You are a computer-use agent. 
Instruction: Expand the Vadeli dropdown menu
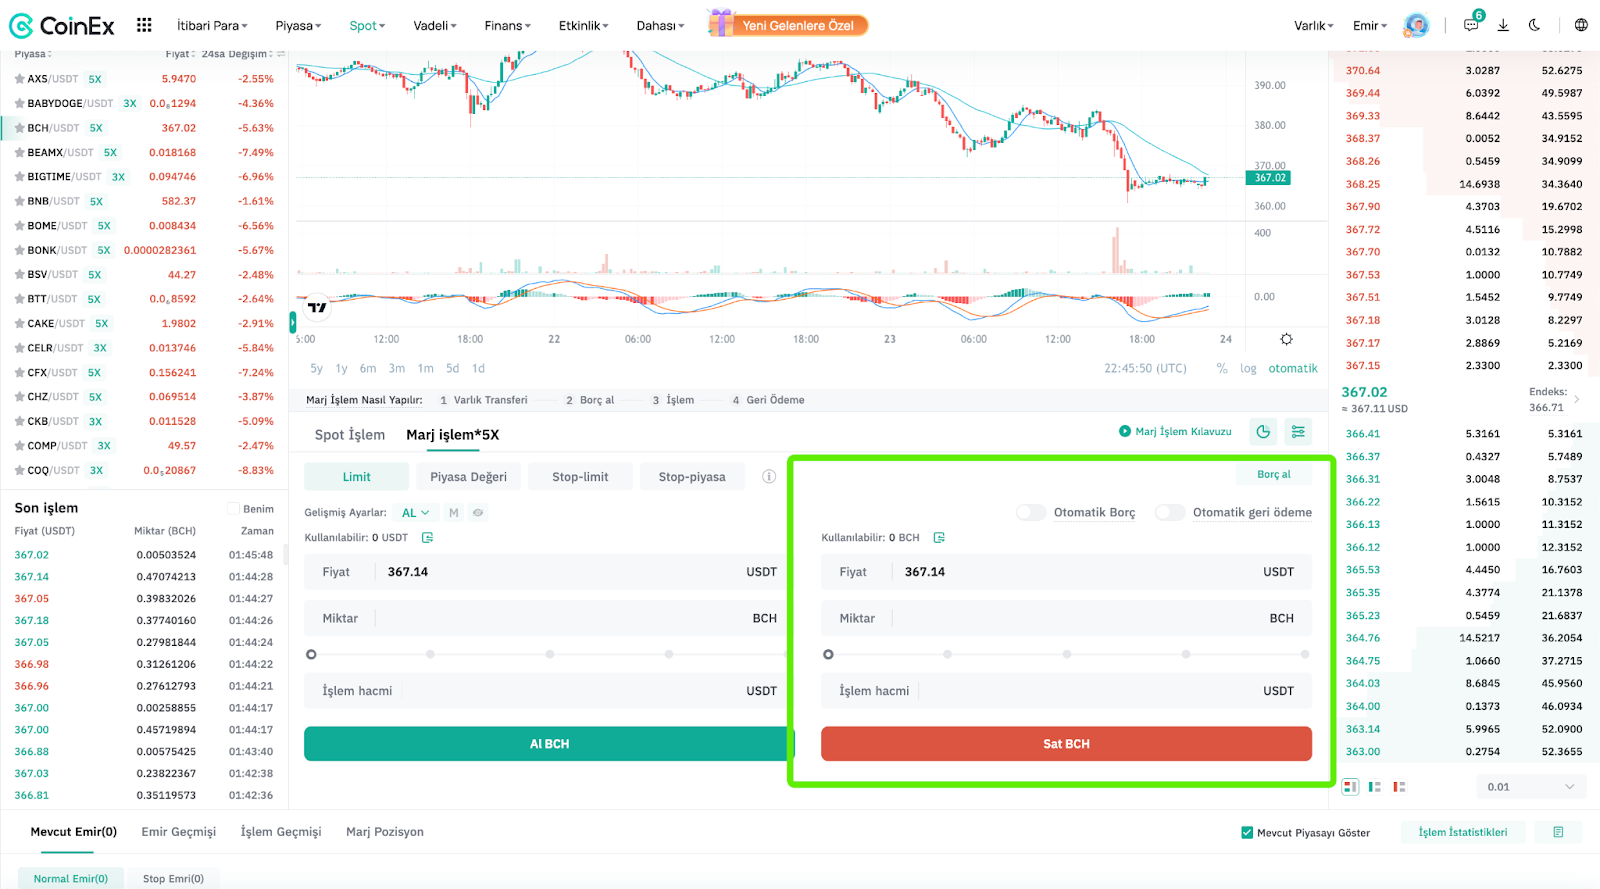pyautogui.click(x=435, y=26)
